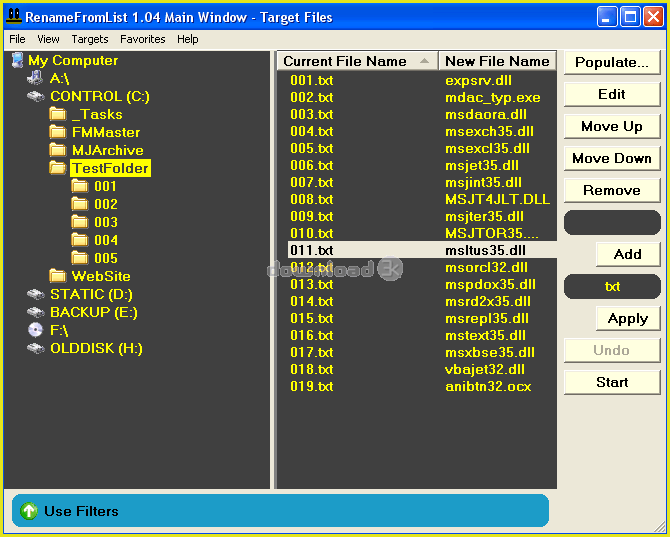Image resolution: width=670 pixels, height=537 pixels.
Task: Click the Populate... button
Action: (612, 62)
